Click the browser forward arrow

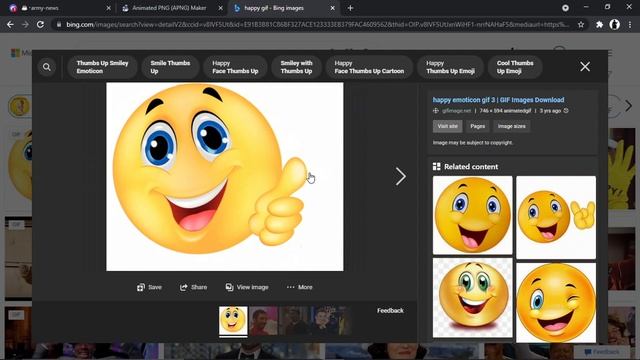tap(25, 24)
